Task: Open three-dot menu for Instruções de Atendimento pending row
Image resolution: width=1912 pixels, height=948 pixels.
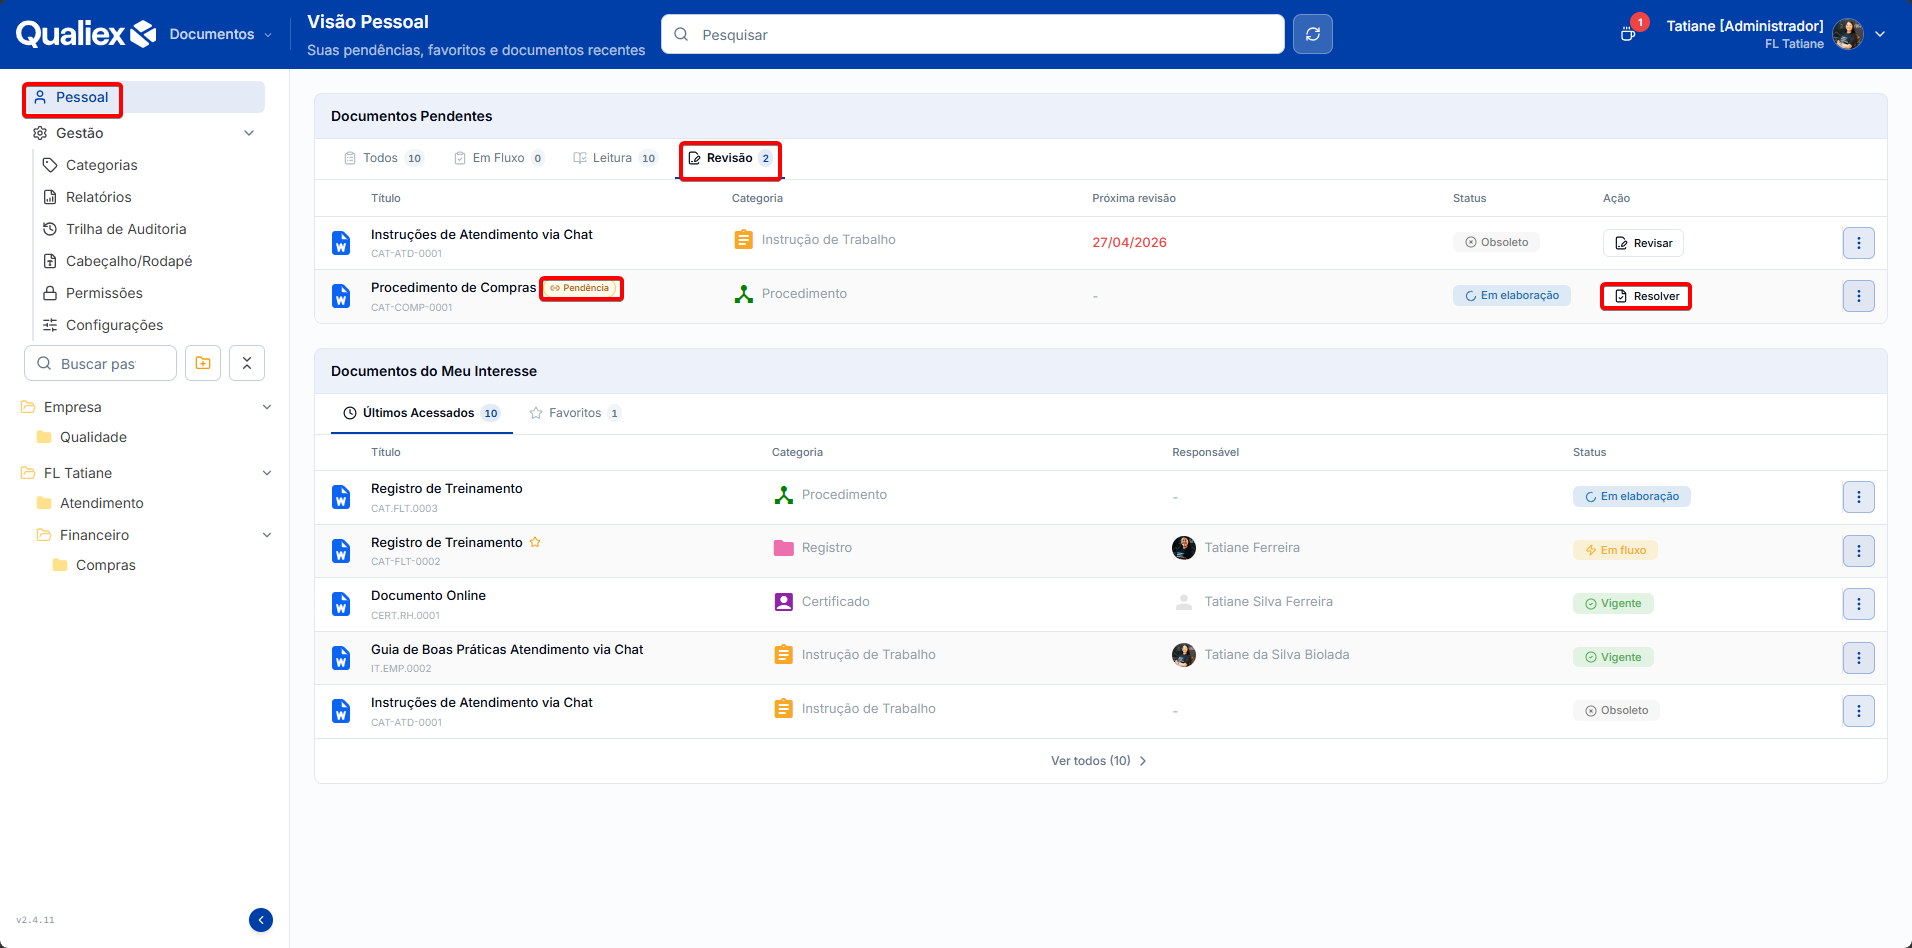Action: pyautogui.click(x=1859, y=243)
